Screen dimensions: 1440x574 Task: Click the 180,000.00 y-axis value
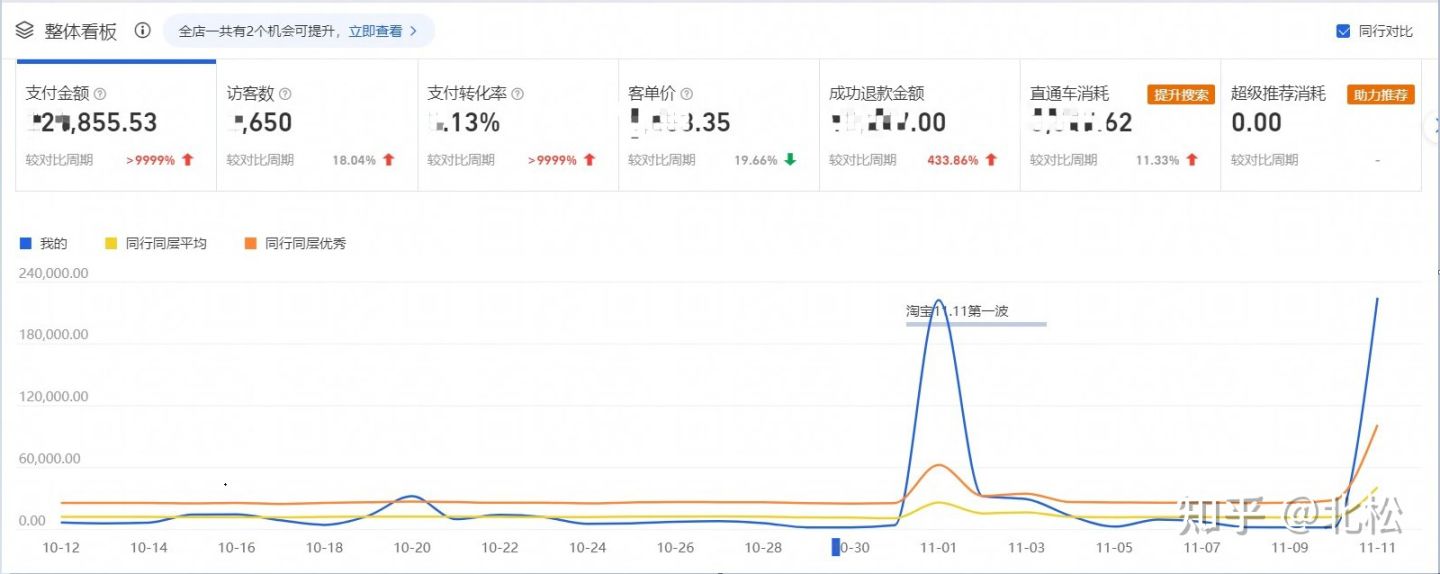[54, 334]
